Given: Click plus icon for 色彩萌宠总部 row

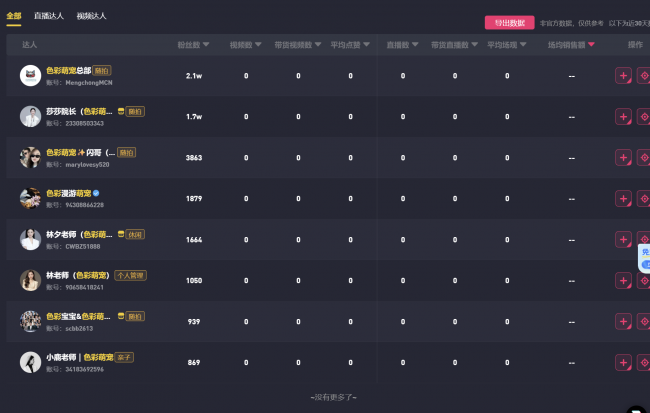Looking at the screenshot, I should pos(623,75).
